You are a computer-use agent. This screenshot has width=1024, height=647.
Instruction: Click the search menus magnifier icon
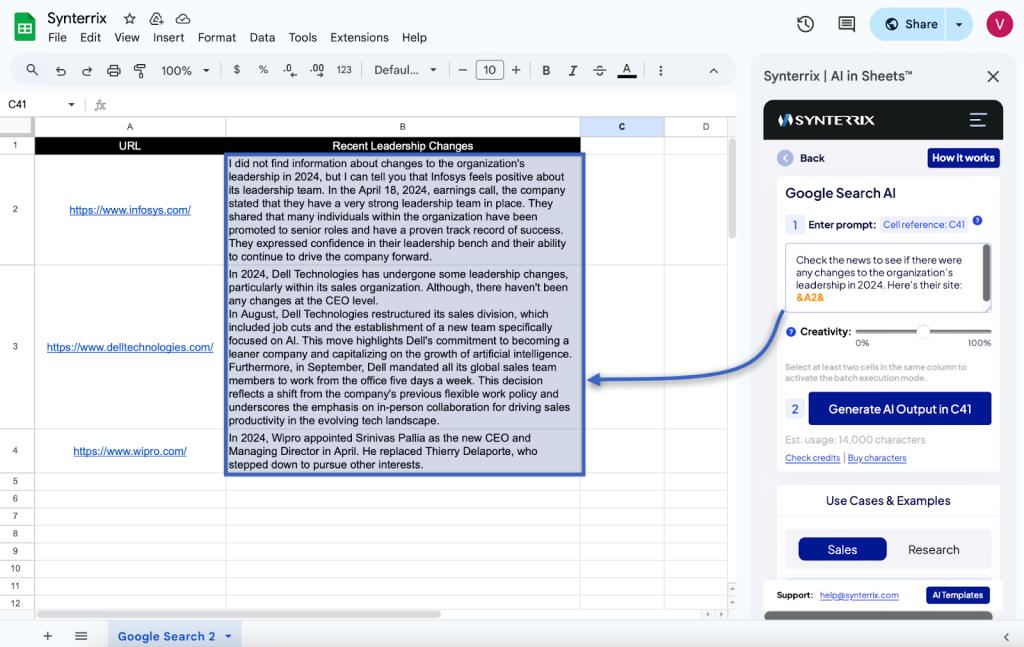click(x=31, y=70)
